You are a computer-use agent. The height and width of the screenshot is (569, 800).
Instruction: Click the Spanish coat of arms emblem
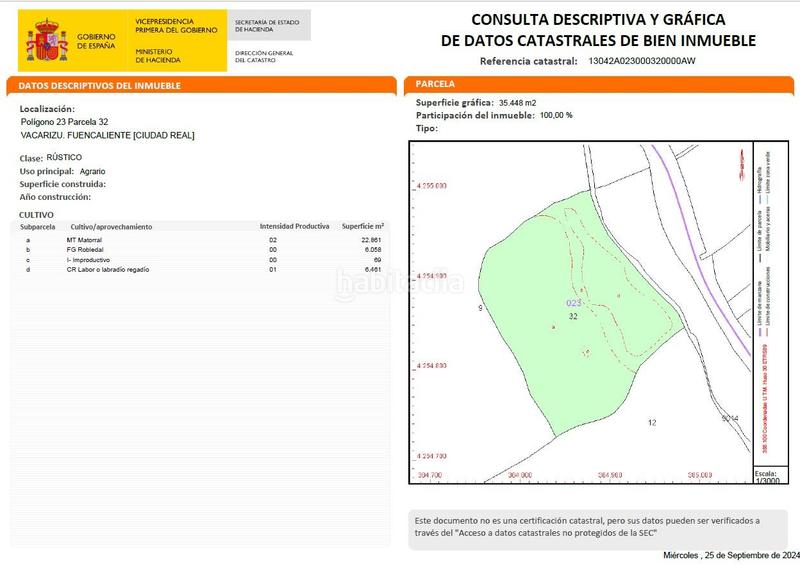[43, 36]
